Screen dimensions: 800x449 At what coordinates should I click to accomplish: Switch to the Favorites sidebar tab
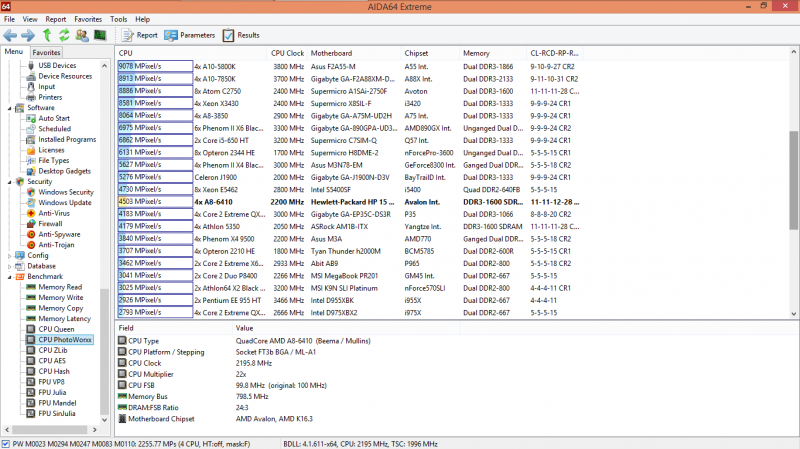46,52
